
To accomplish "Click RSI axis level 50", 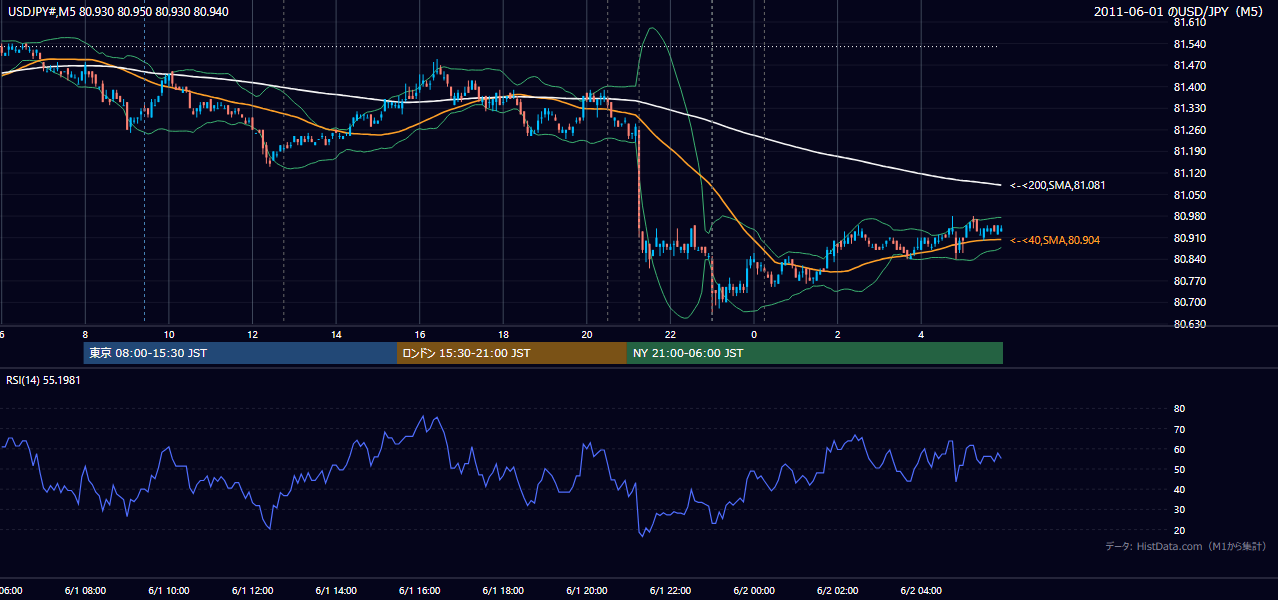I will (x=1179, y=469).
